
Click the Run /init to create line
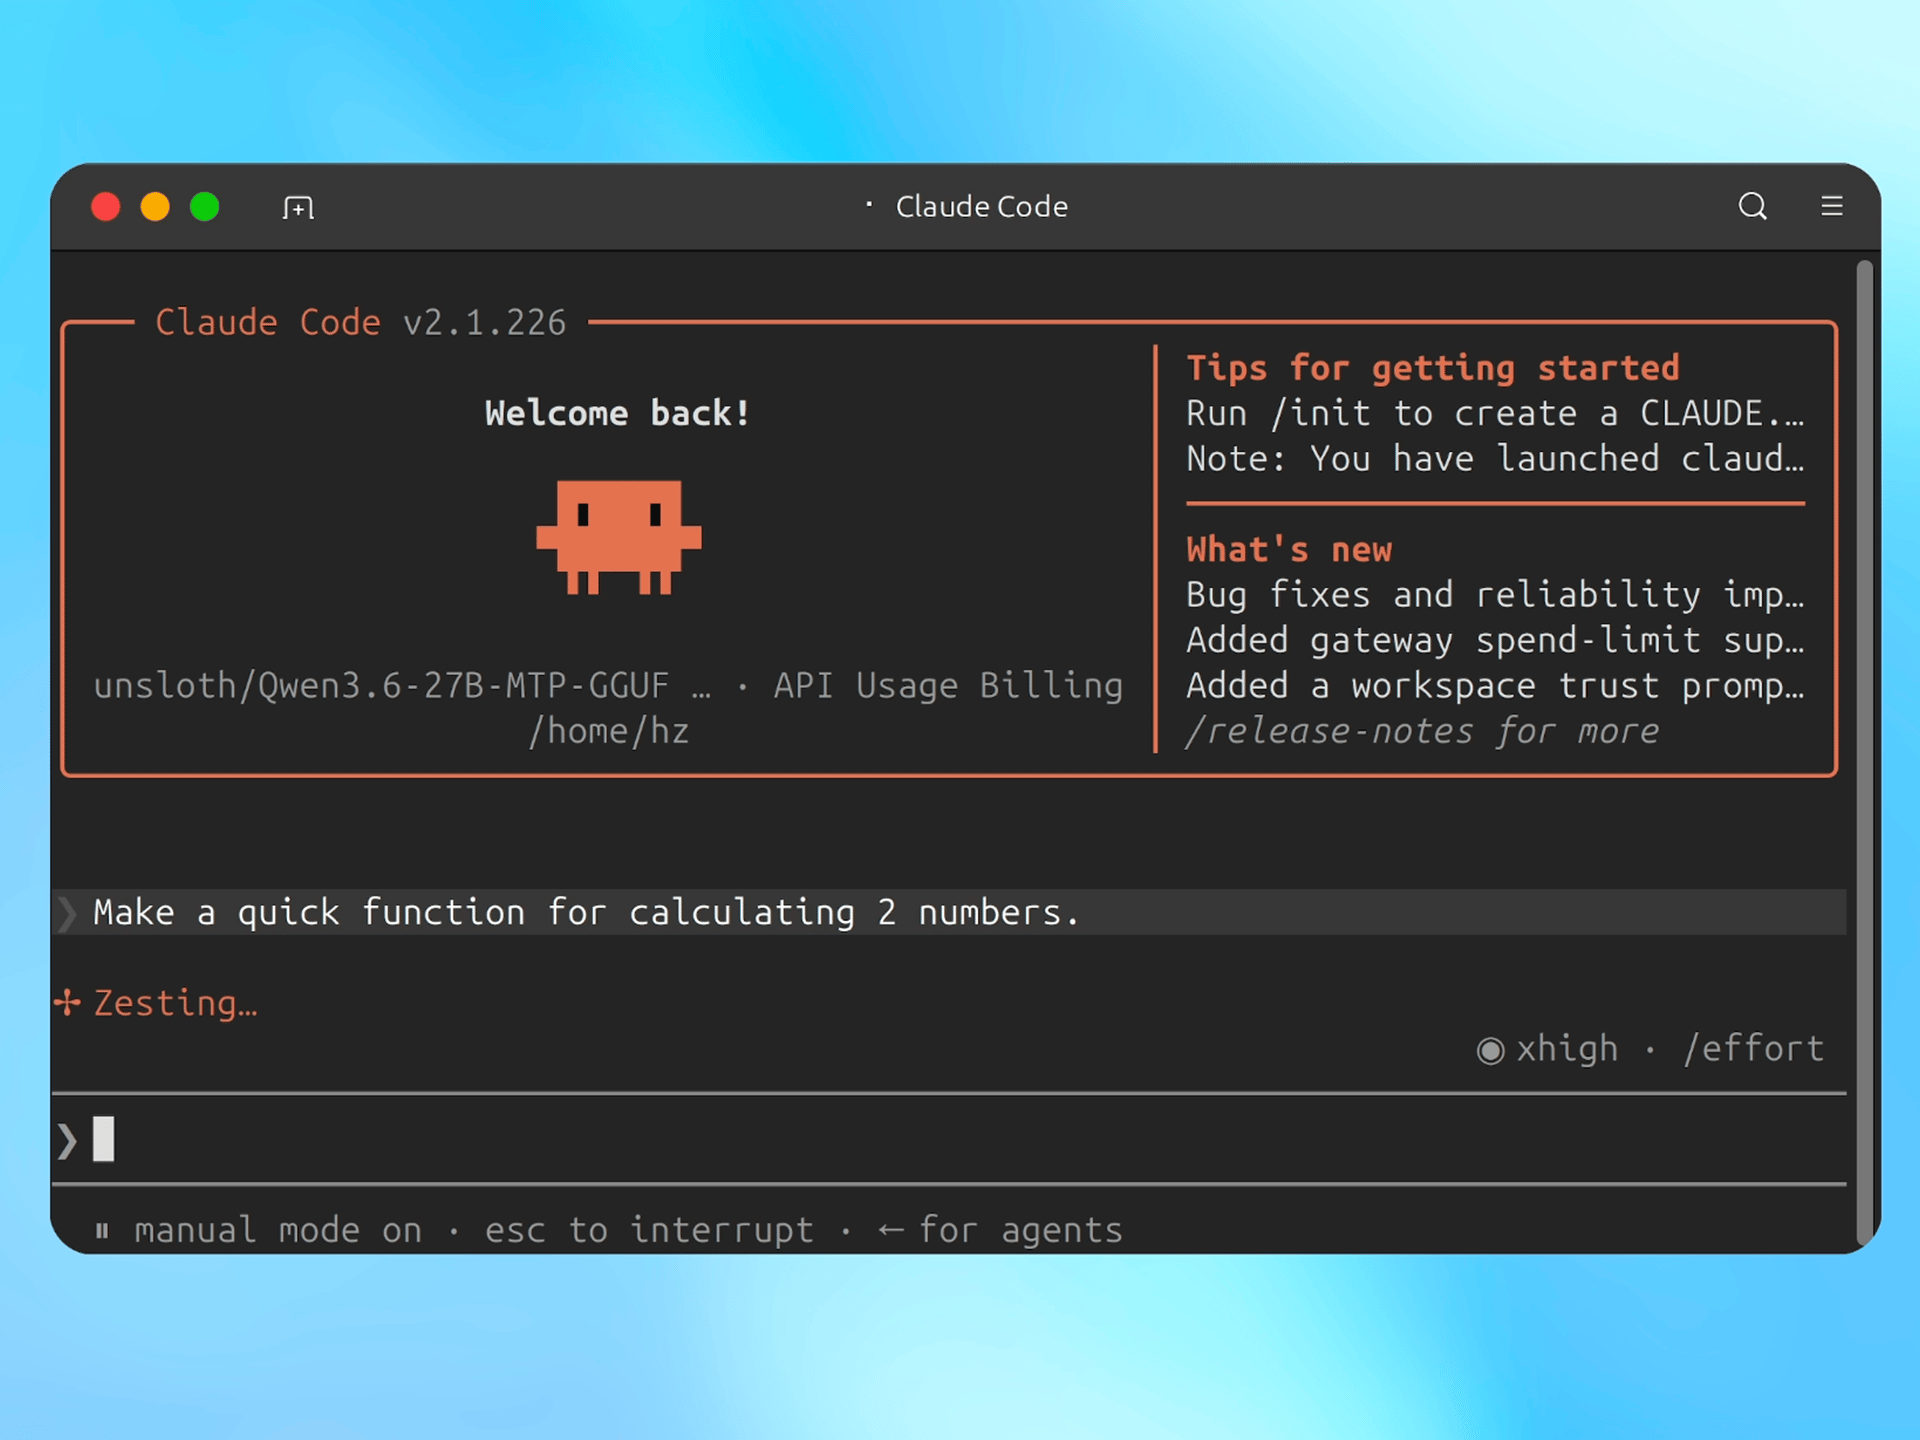1495,413
